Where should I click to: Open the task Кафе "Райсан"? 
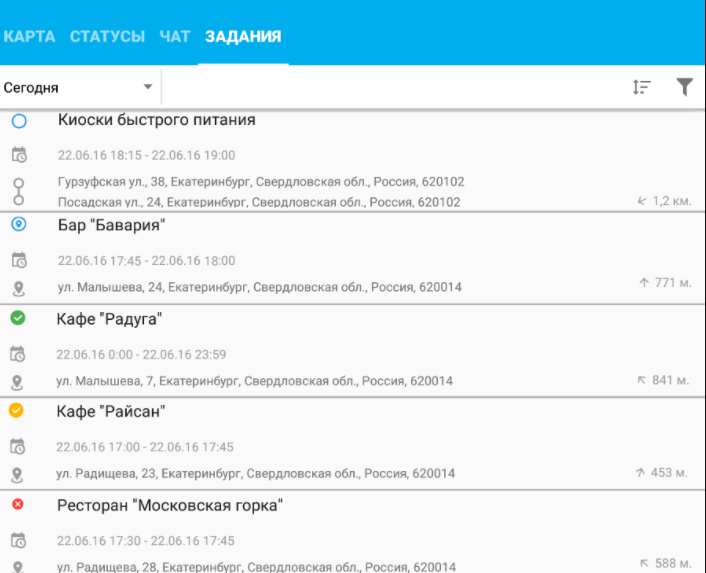tap(111, 411)
